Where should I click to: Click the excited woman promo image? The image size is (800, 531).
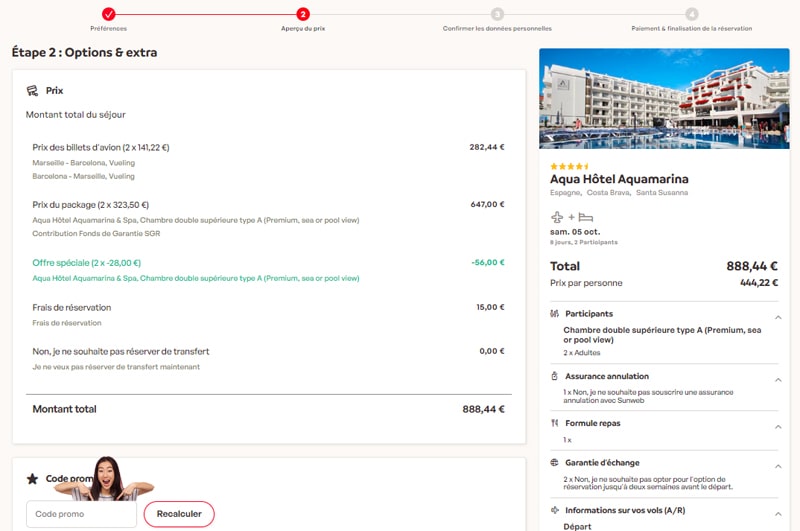(x=105, y=478)
